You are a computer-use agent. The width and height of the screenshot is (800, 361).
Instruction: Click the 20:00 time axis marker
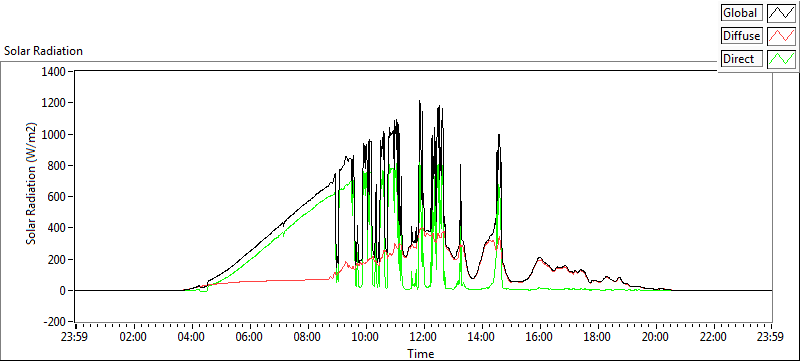pyautogui.click(x=656, y=337)
